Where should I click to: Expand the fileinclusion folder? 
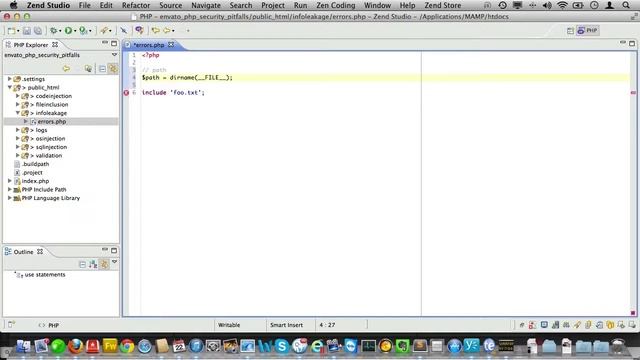(x=18, y=104)
